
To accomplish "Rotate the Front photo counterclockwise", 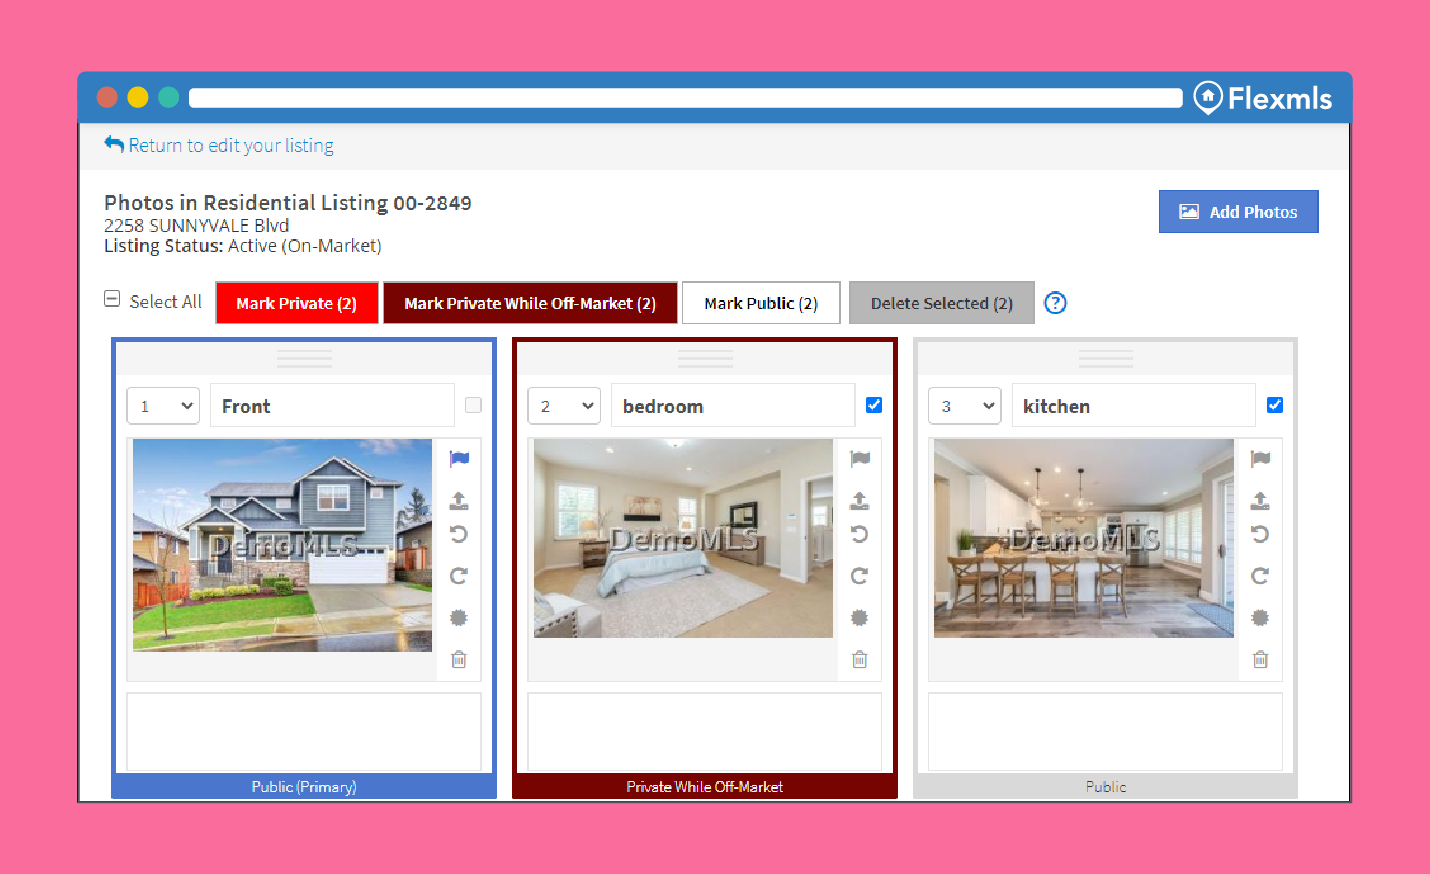I will tap(459, 534).
